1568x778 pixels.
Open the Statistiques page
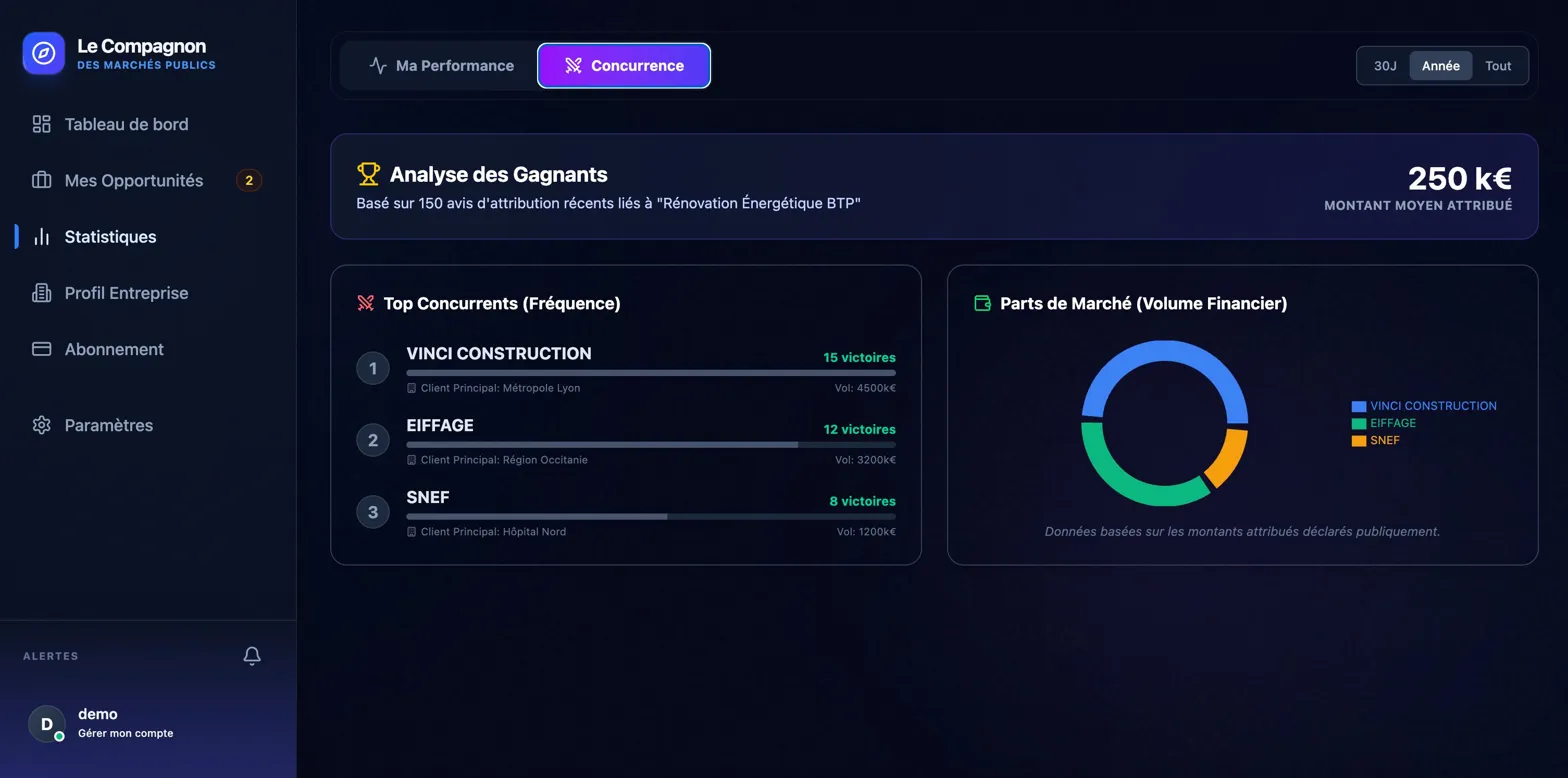pyautogui.click(x=148, y=237)
